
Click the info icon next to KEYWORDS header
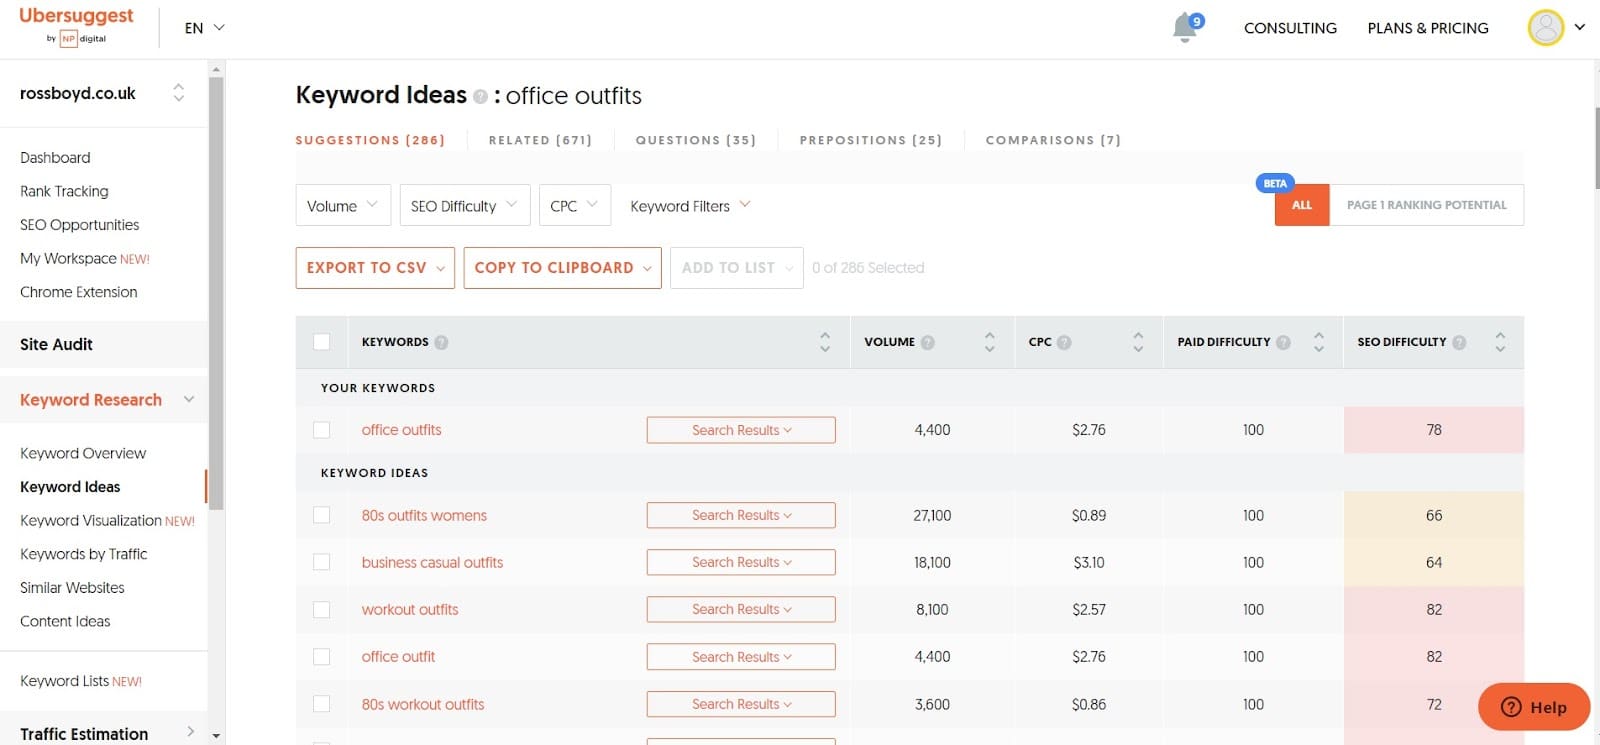click(441, 342)
